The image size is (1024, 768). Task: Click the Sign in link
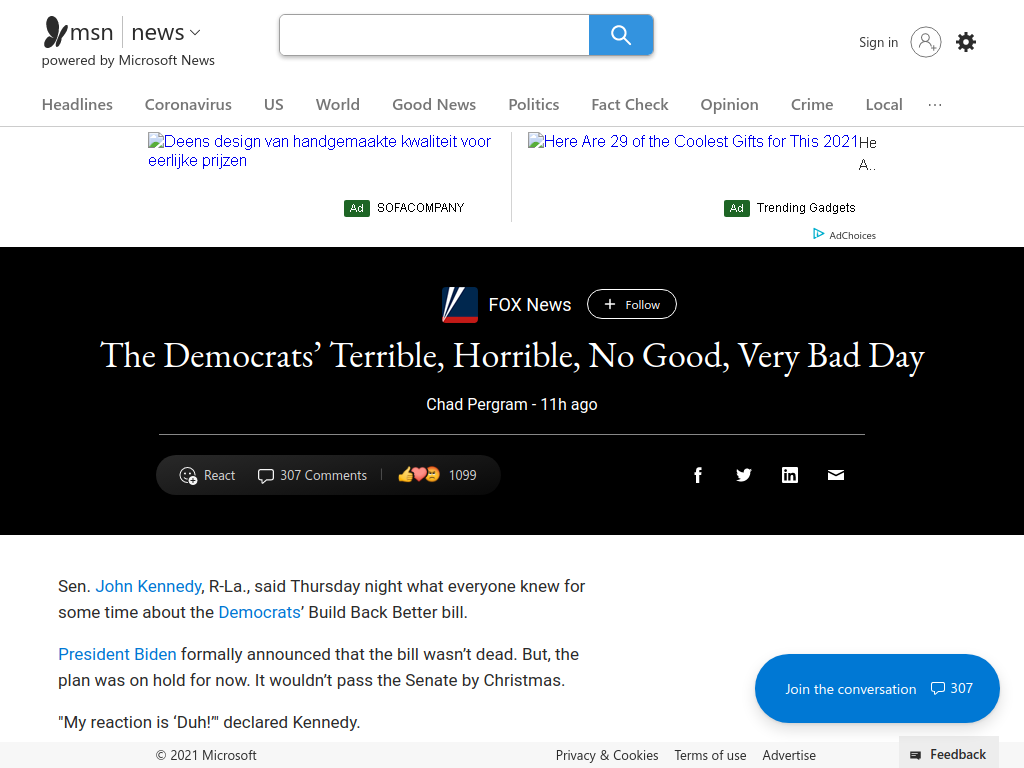tap(878, 42)
